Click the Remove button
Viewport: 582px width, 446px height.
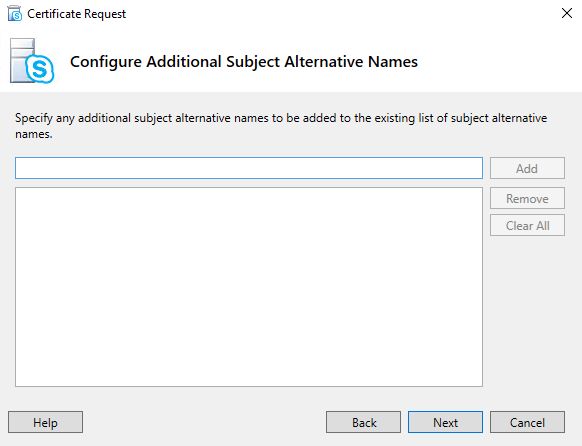click(527, 198)
